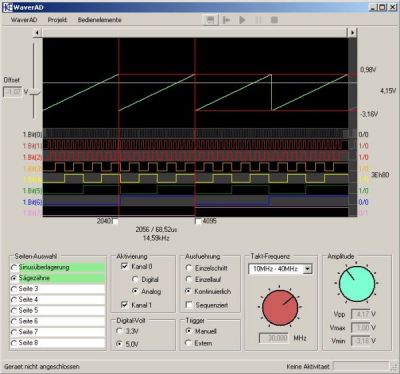Toggle the Kanal 0 checkbox

click(x=125, y=266)
